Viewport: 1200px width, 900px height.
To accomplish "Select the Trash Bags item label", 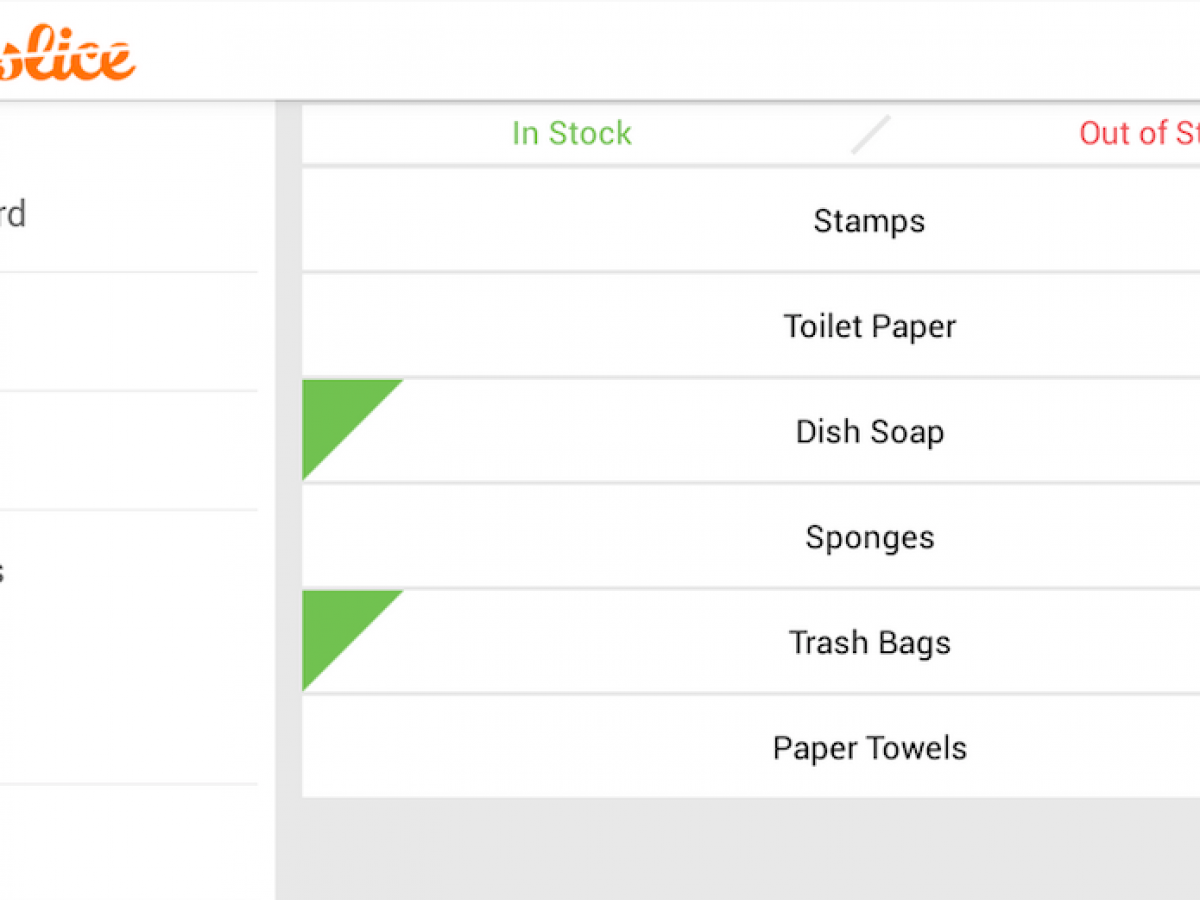I will (869, 642).
